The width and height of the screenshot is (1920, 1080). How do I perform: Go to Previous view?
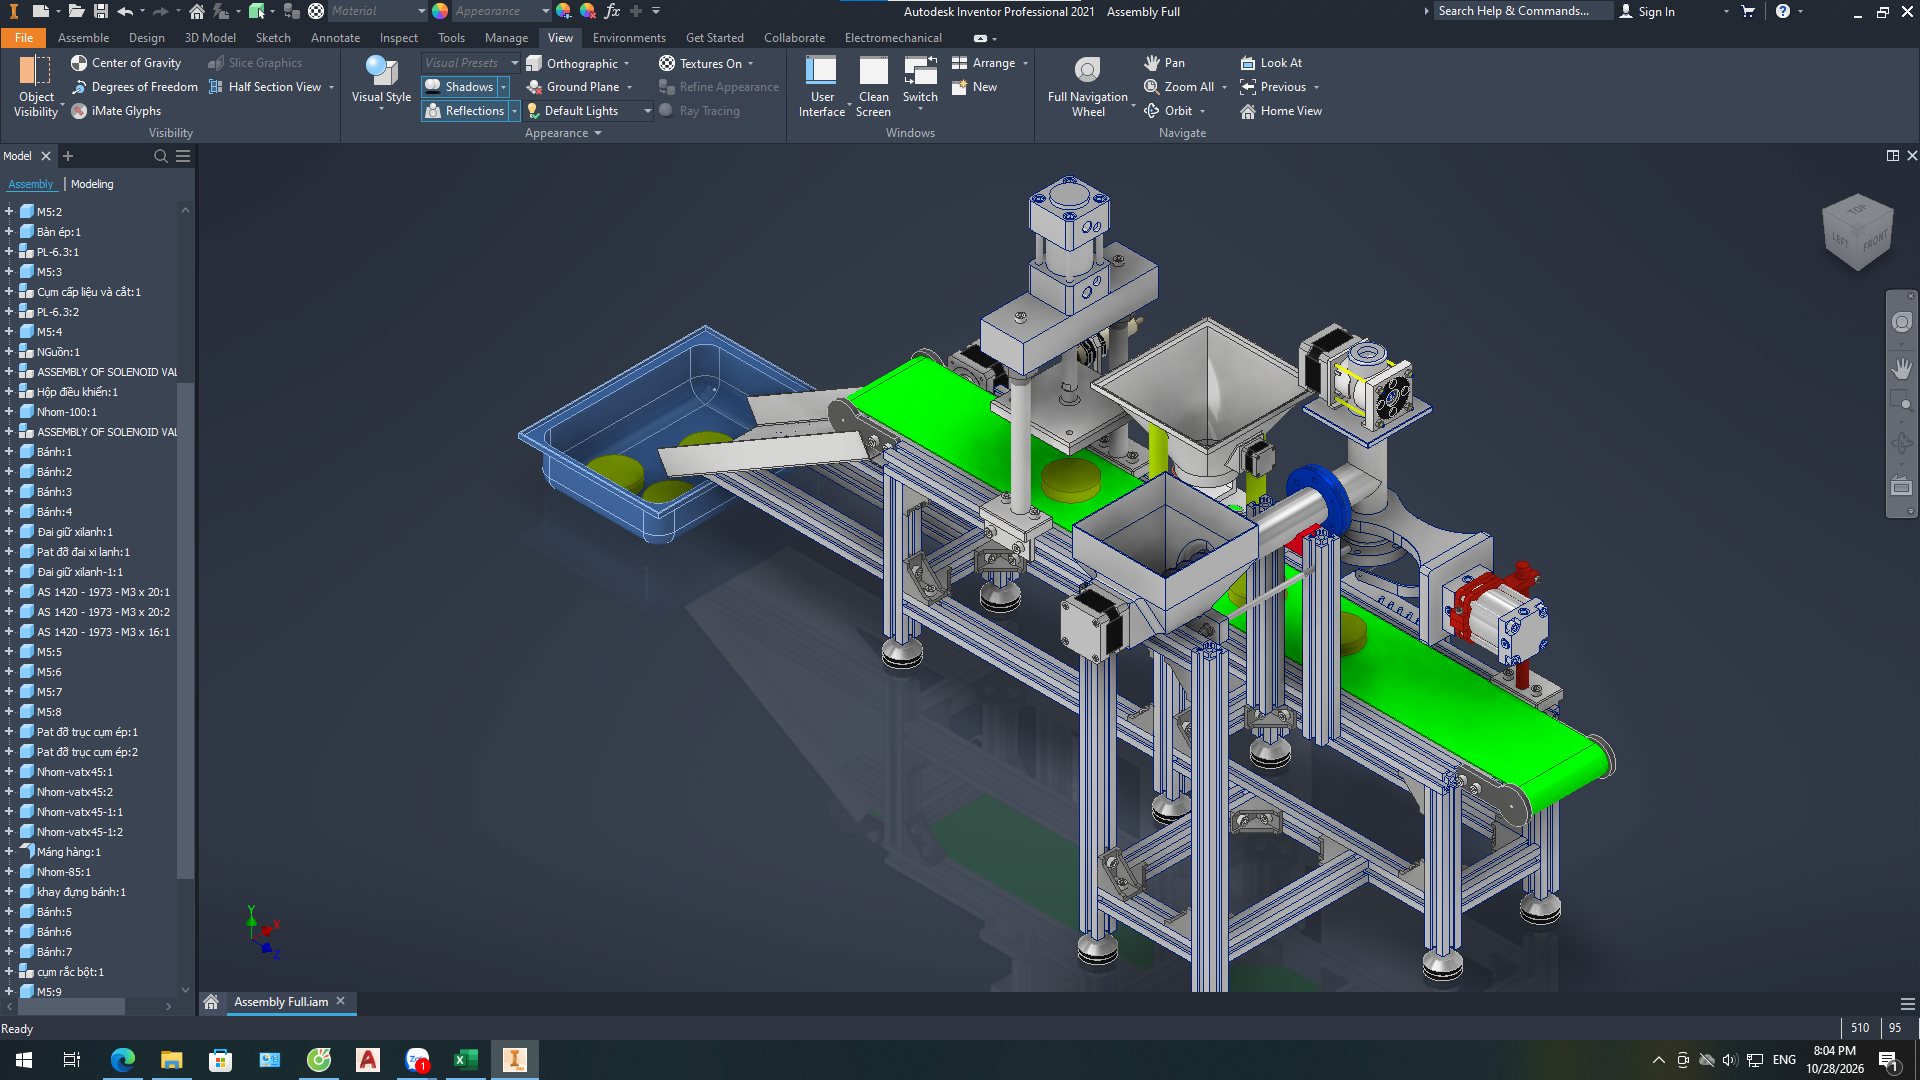pos(1273,87)
